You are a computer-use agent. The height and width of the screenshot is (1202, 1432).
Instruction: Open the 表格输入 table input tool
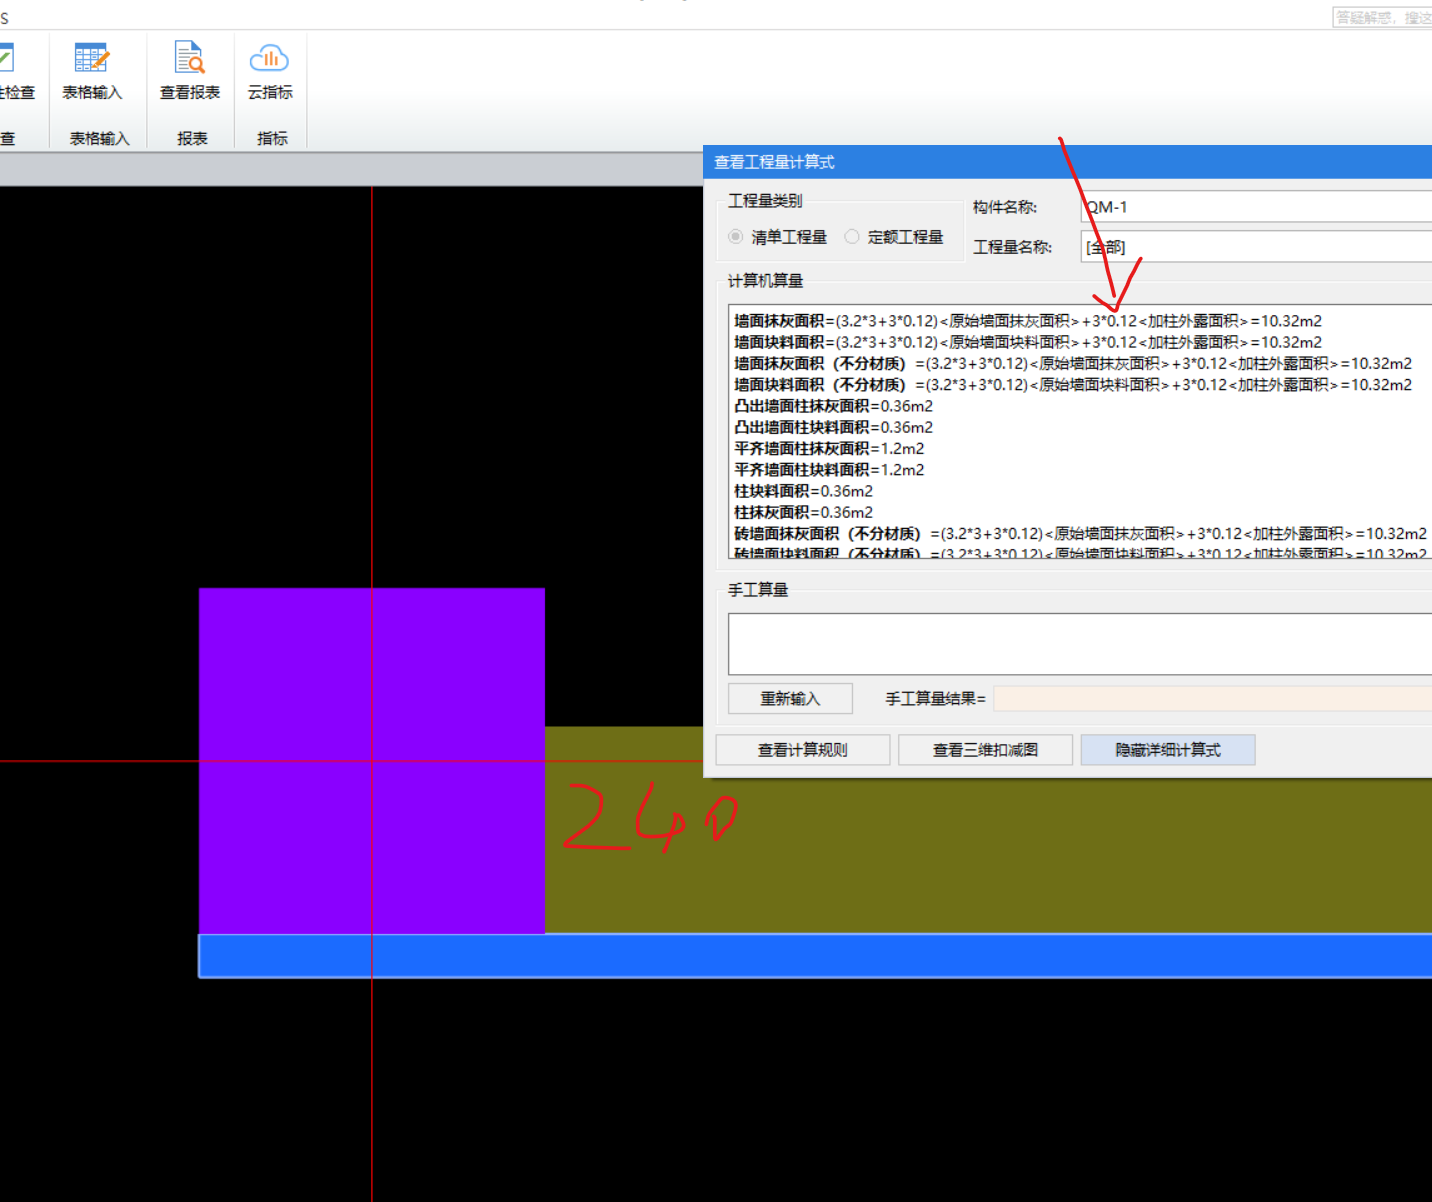[91, 71]
